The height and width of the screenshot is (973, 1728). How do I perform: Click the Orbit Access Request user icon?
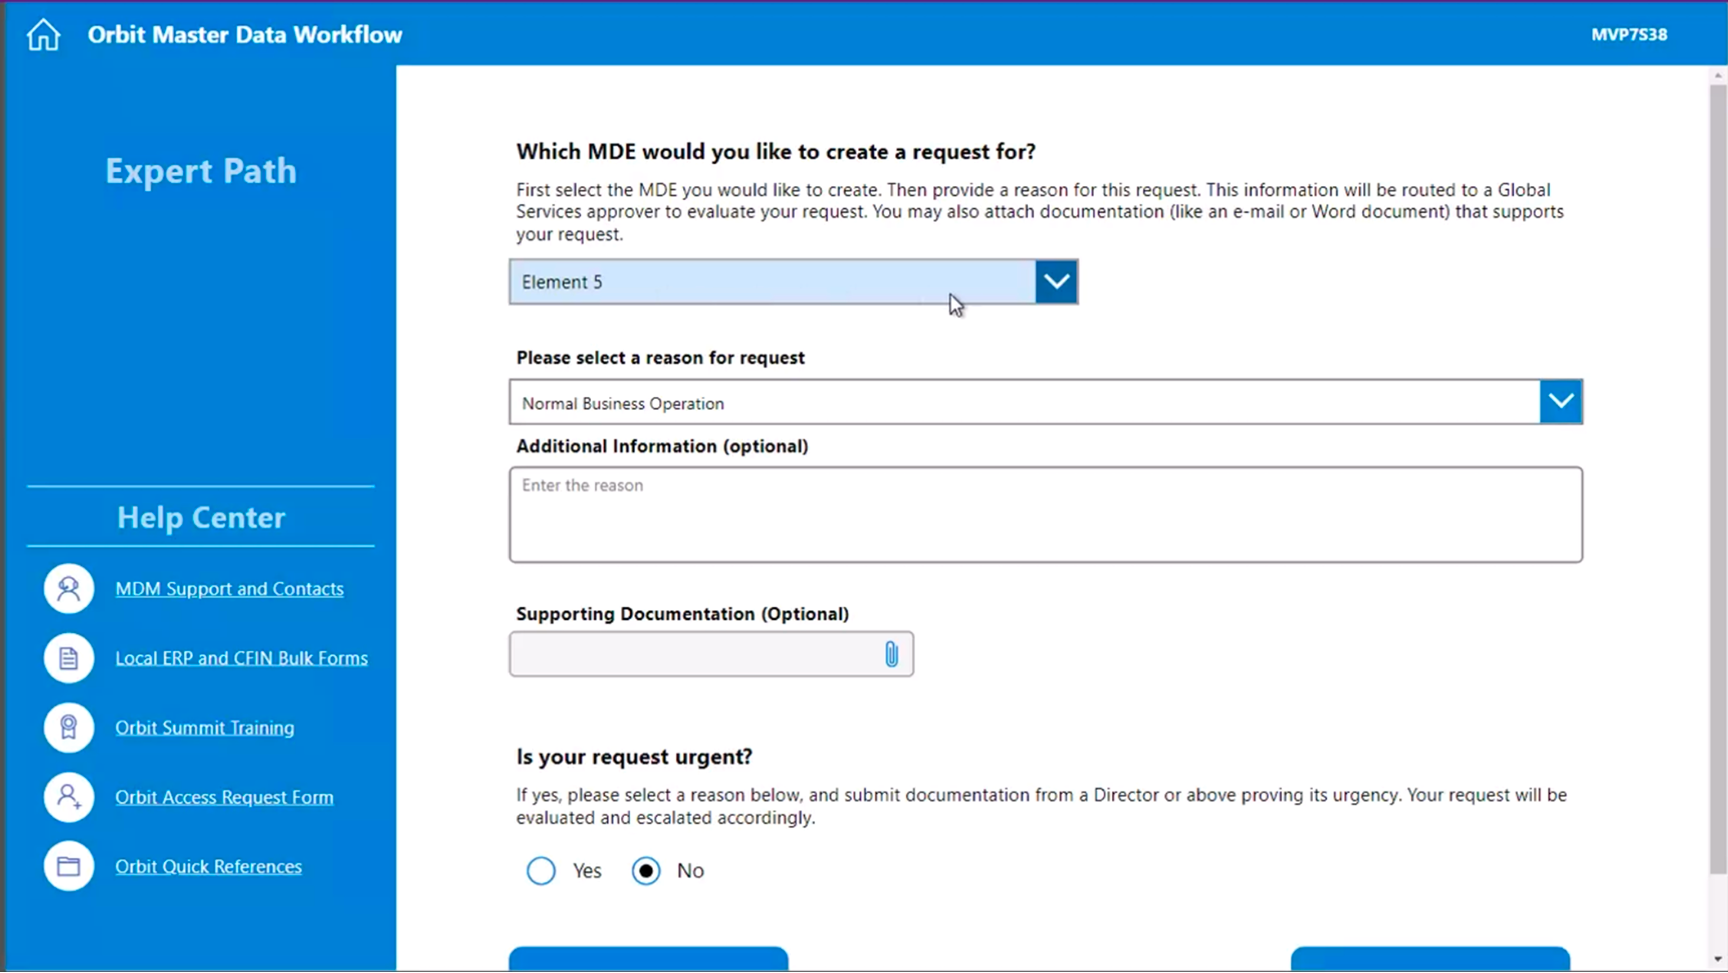coord(69,797)
